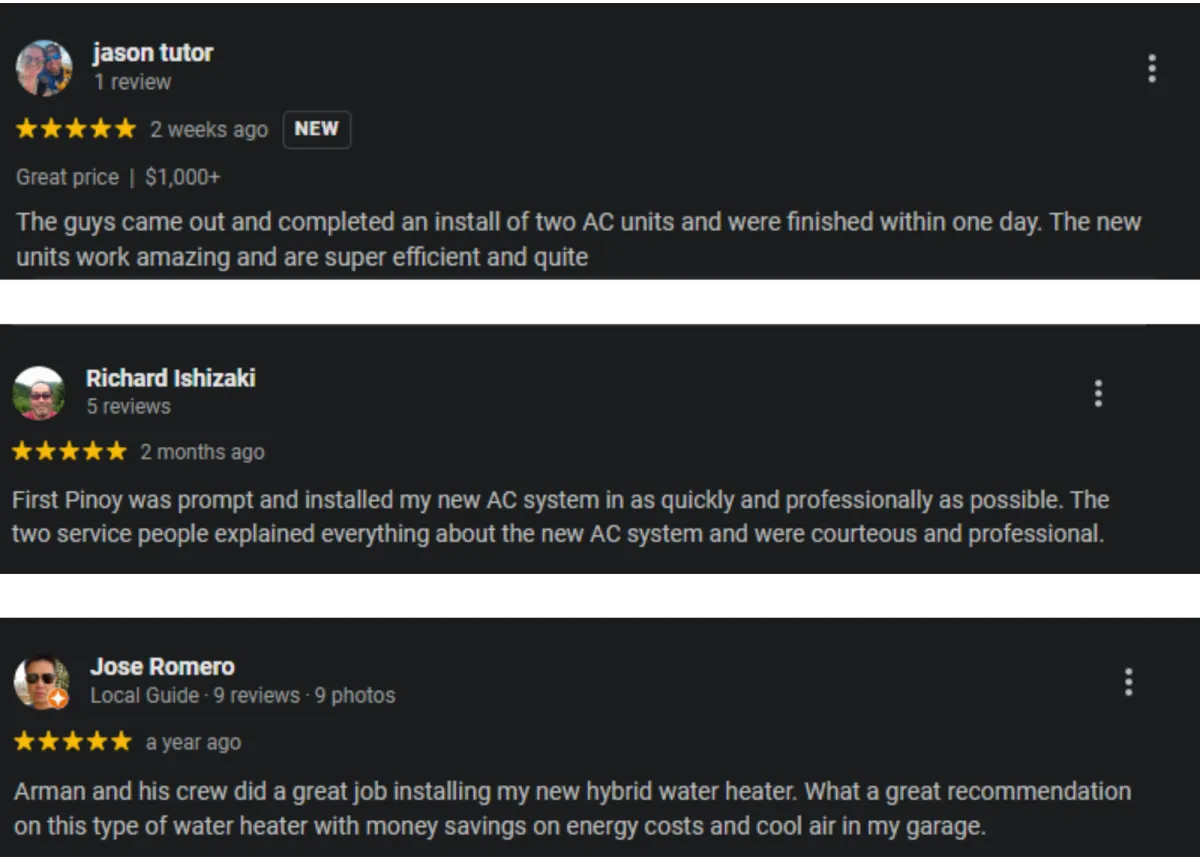
Task: Open Jose Romero's profile via name
Action: click(x=162, y=667)
